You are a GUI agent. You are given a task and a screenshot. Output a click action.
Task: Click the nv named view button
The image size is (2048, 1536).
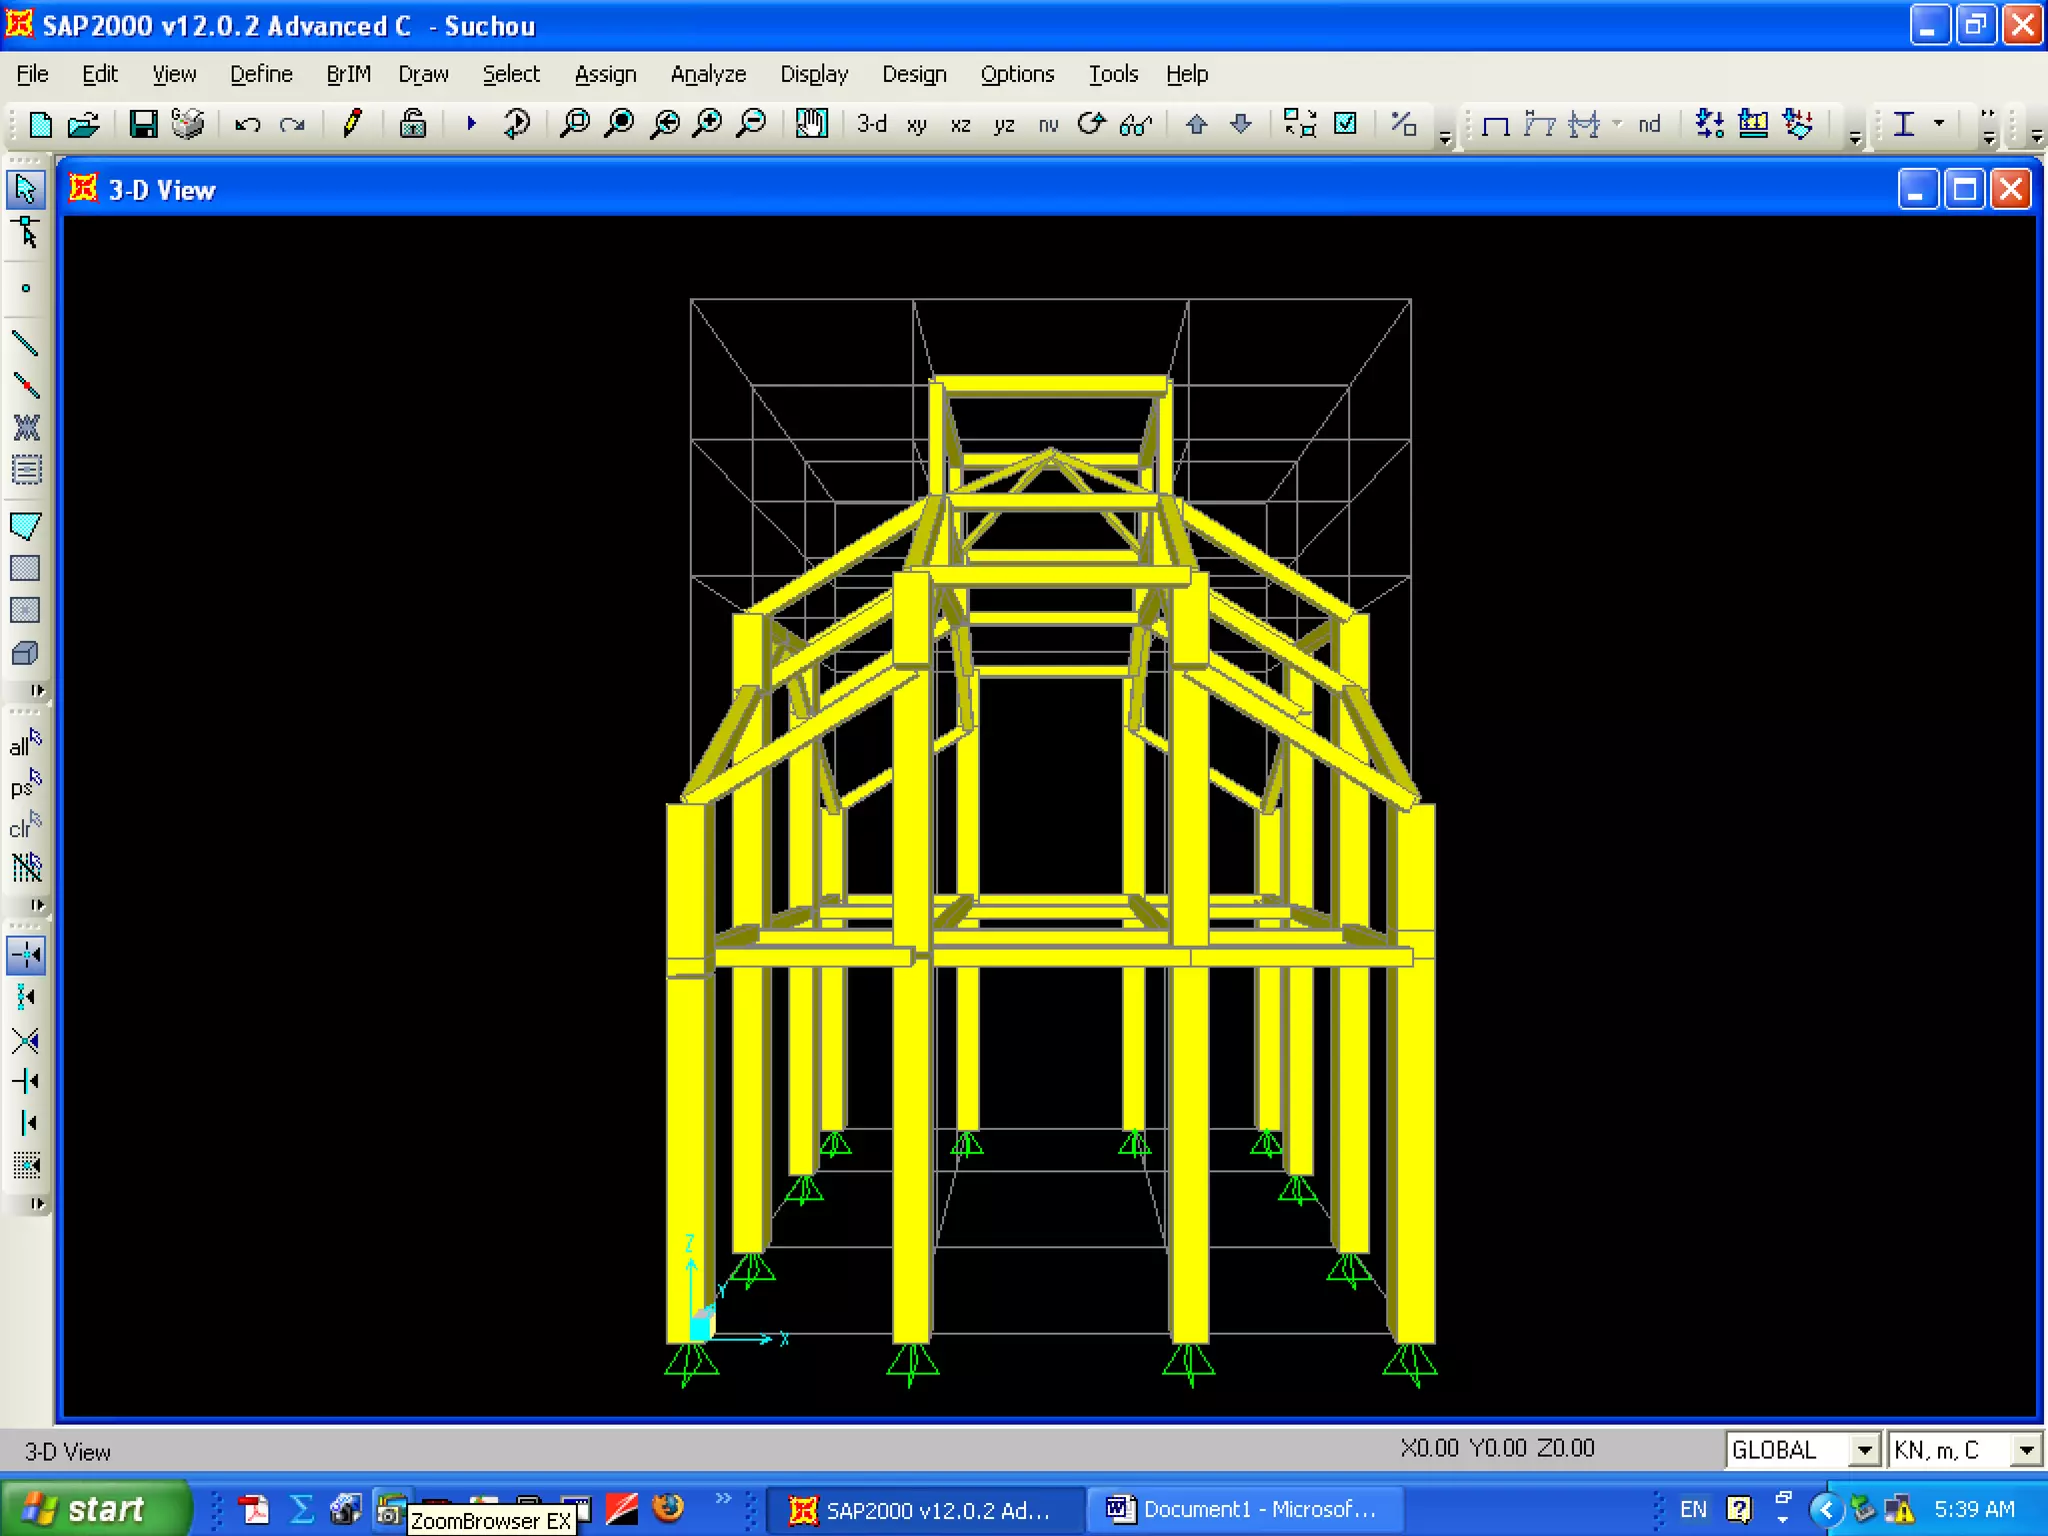click(x=1048, y=124)
